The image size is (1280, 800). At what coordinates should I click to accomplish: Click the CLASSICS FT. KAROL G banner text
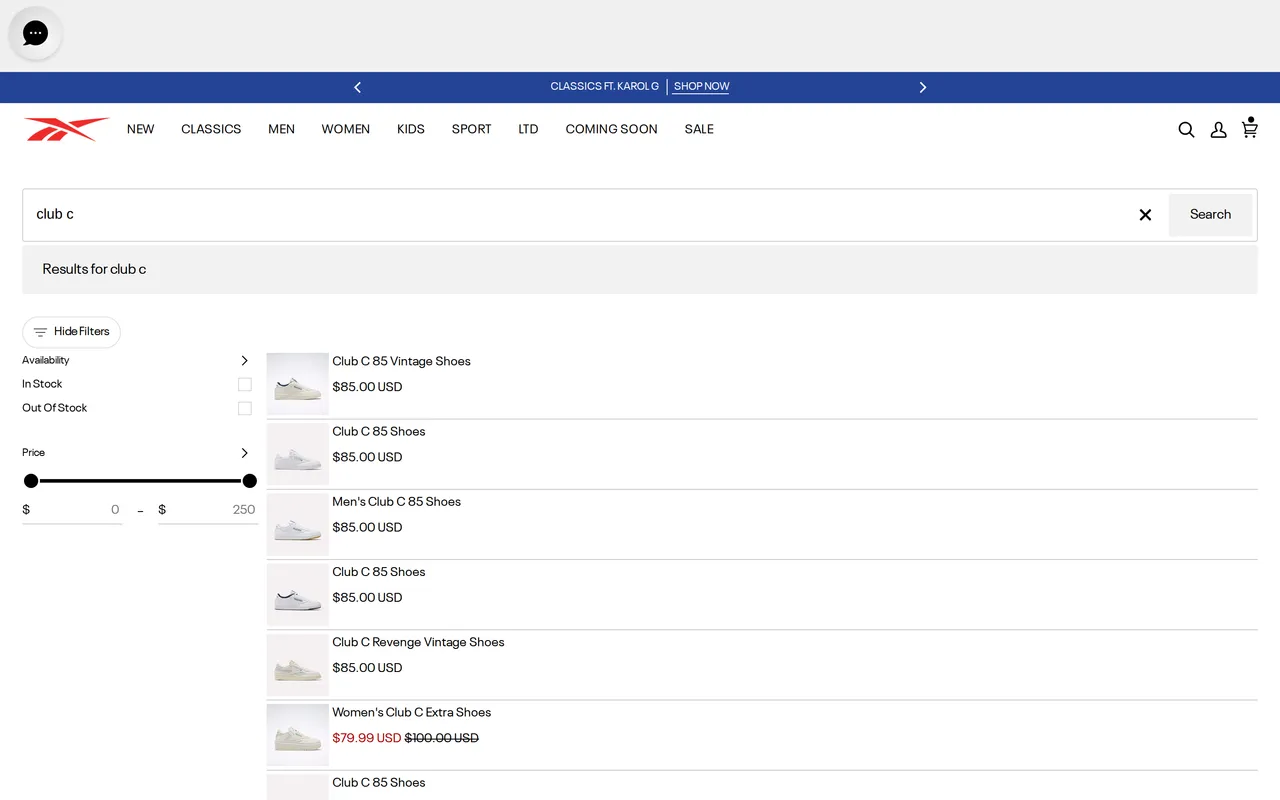pos(604,87)
